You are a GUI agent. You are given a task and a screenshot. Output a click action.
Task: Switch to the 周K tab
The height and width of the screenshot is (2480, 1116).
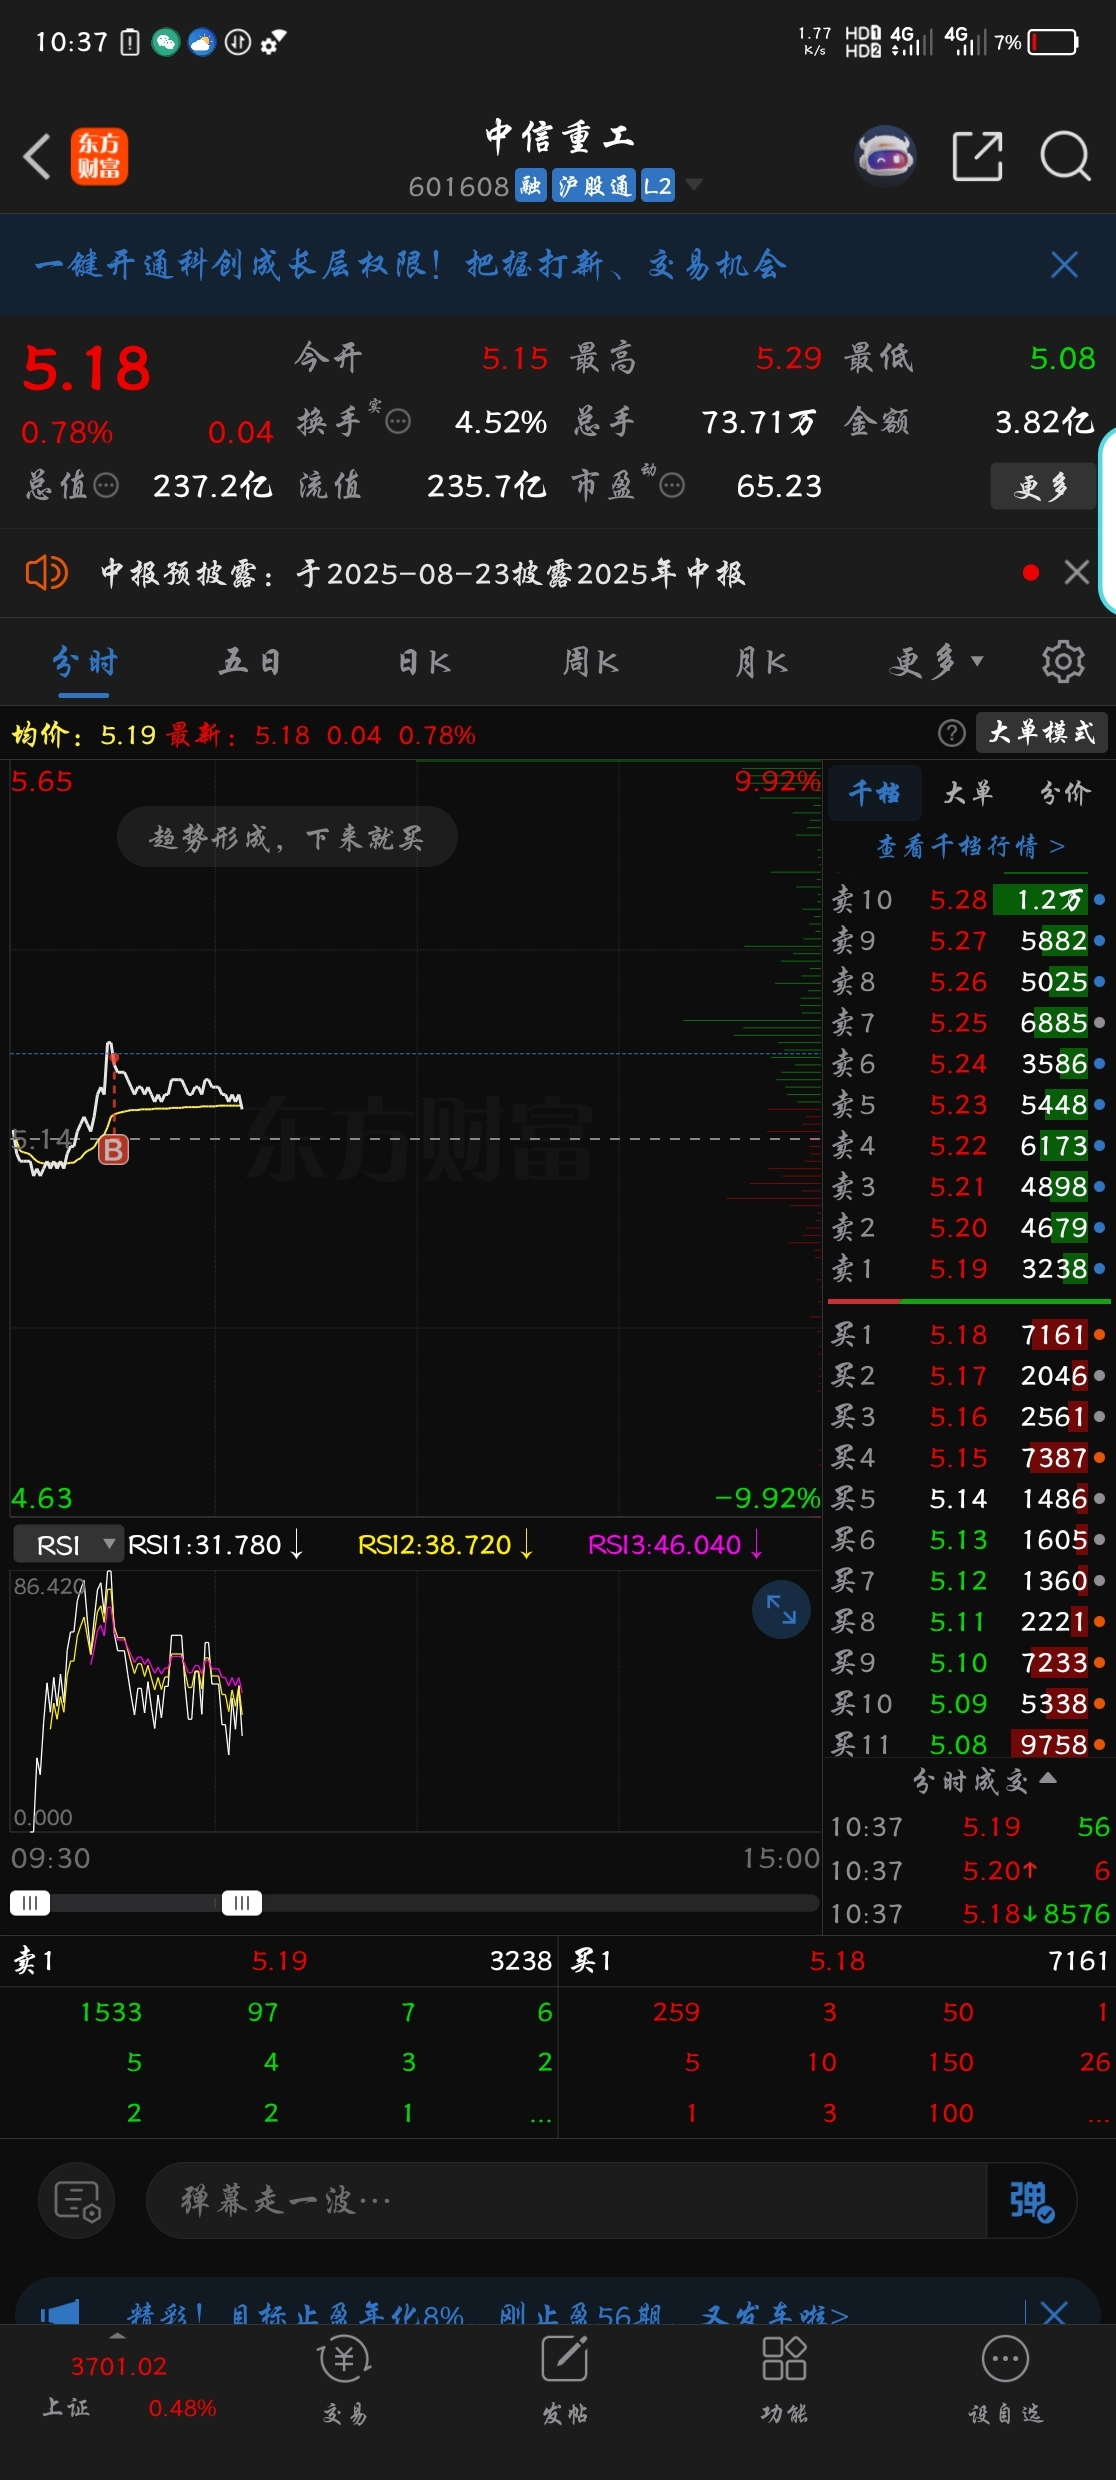590,662
